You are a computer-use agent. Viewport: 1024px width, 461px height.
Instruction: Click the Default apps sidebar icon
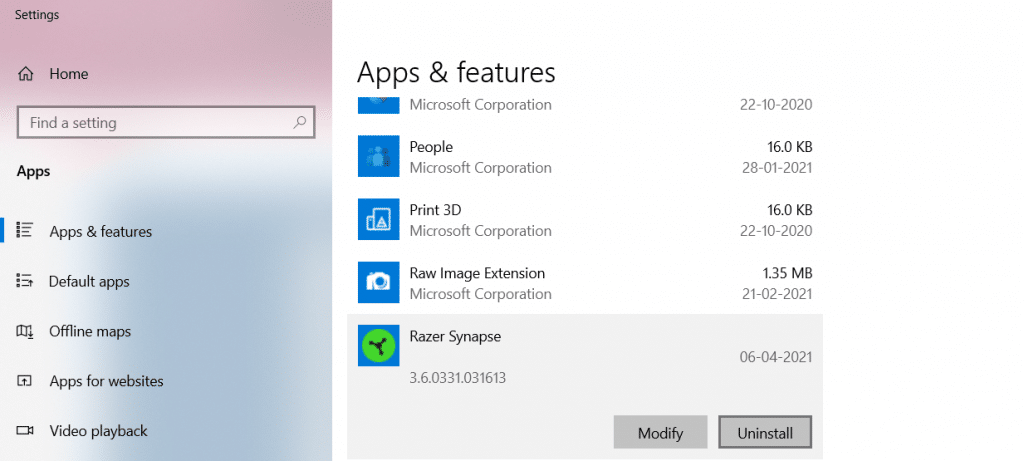25,281
